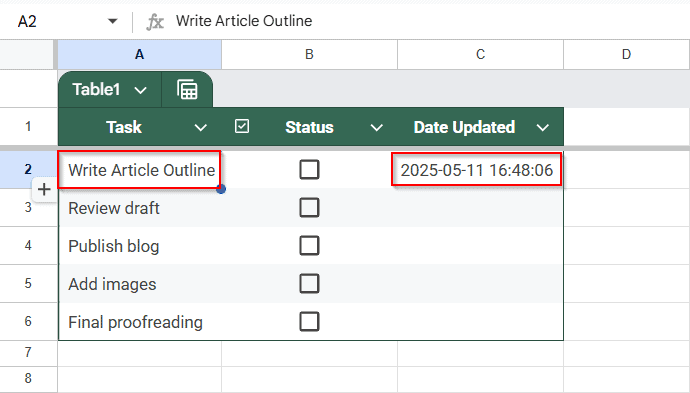Select column A header
The image size is (690, 393).
pyautogui.click(x=139, y=54)
